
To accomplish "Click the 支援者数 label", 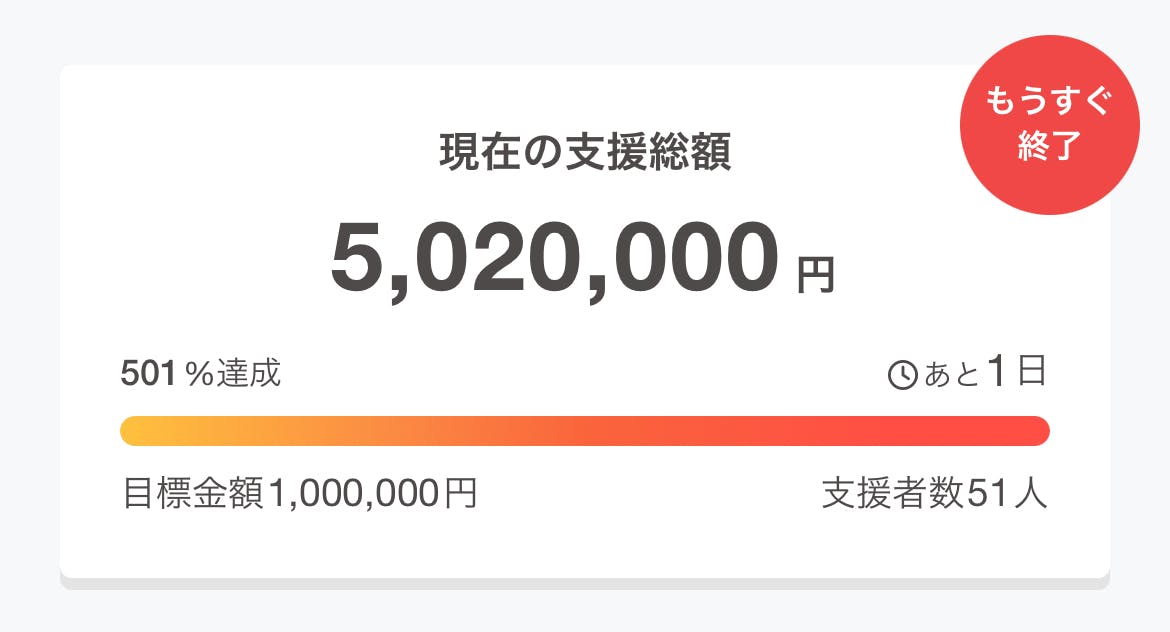I will pos(892,493).
